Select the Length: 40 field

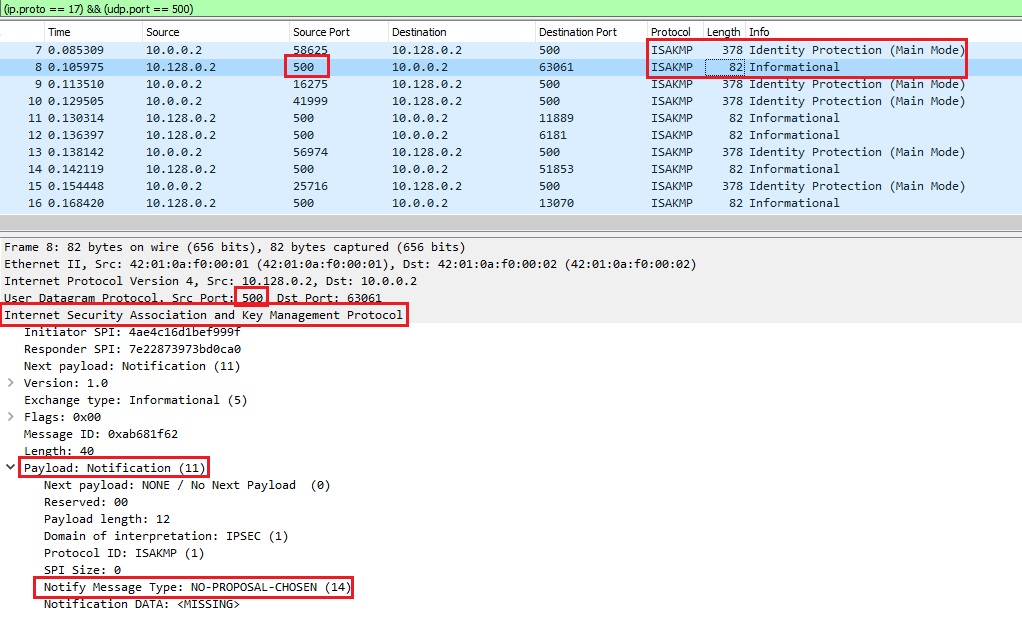pyautogui.click(x=59, y=451)
